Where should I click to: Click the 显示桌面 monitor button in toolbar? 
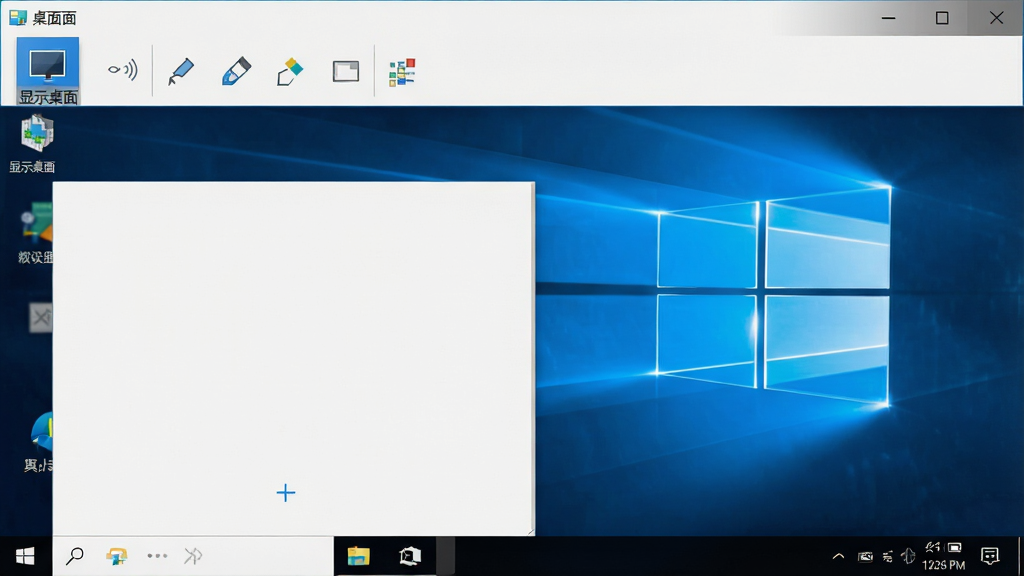point(48,71)
